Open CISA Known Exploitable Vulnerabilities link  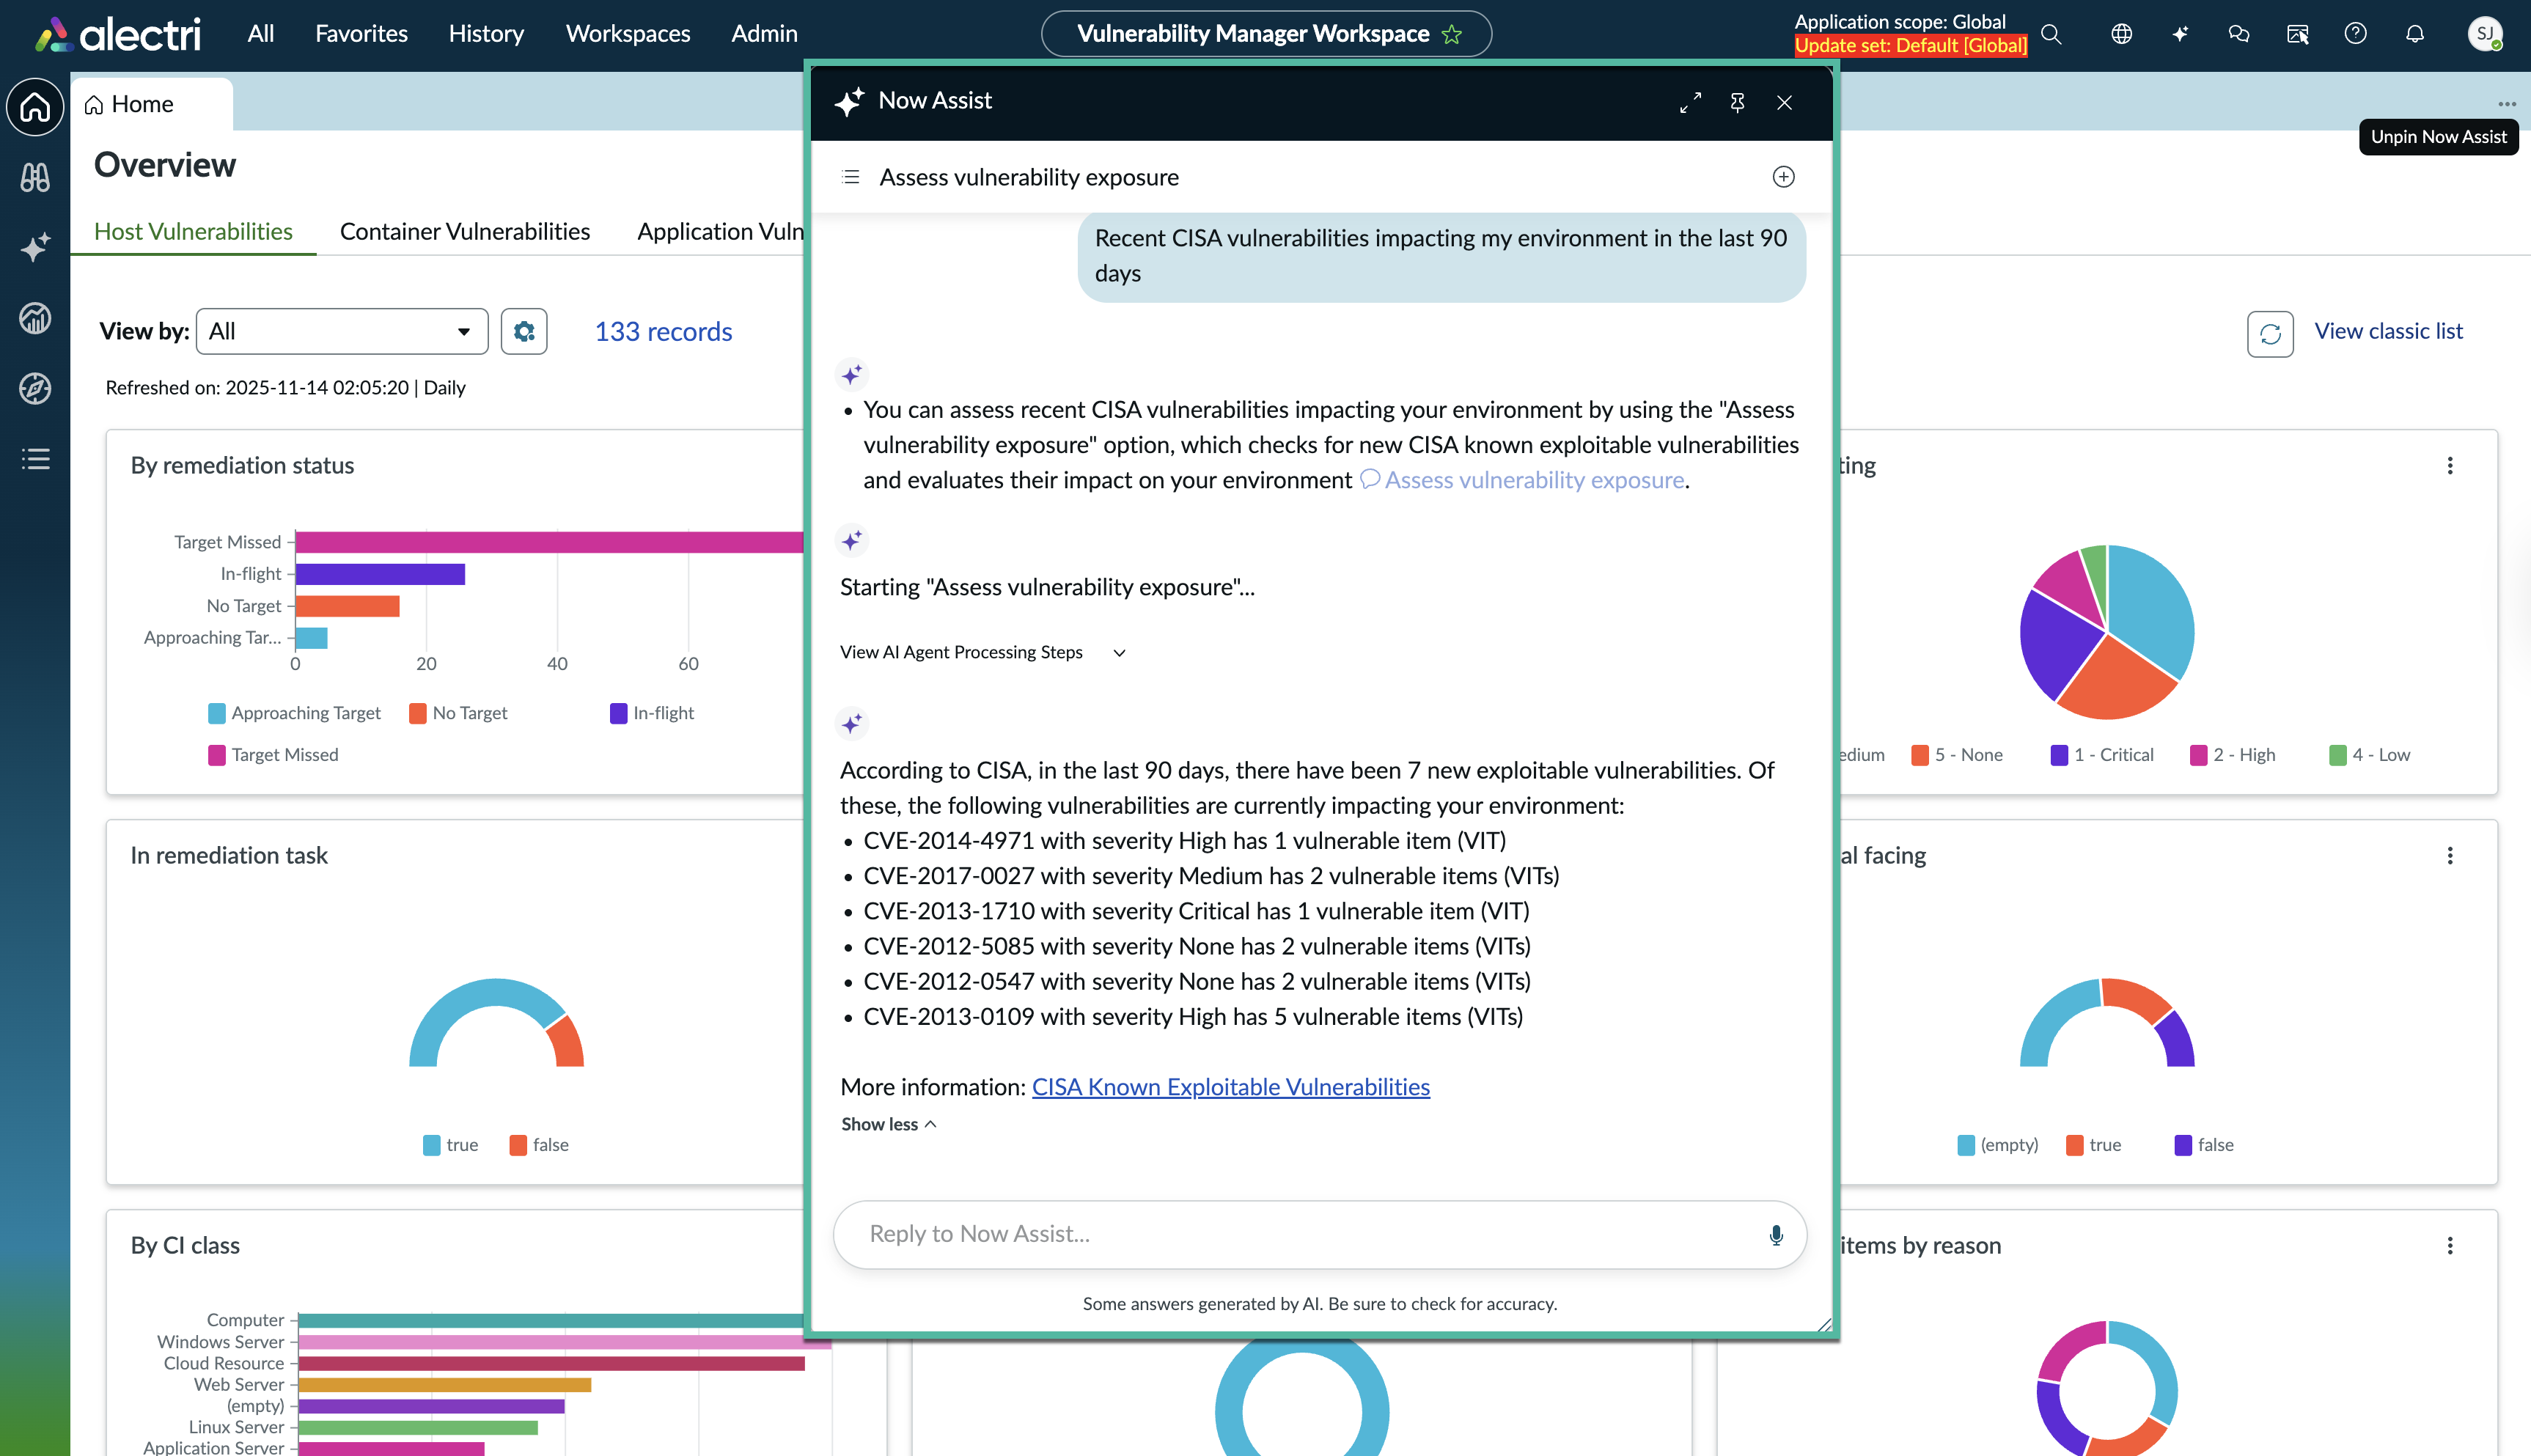1230,1087
